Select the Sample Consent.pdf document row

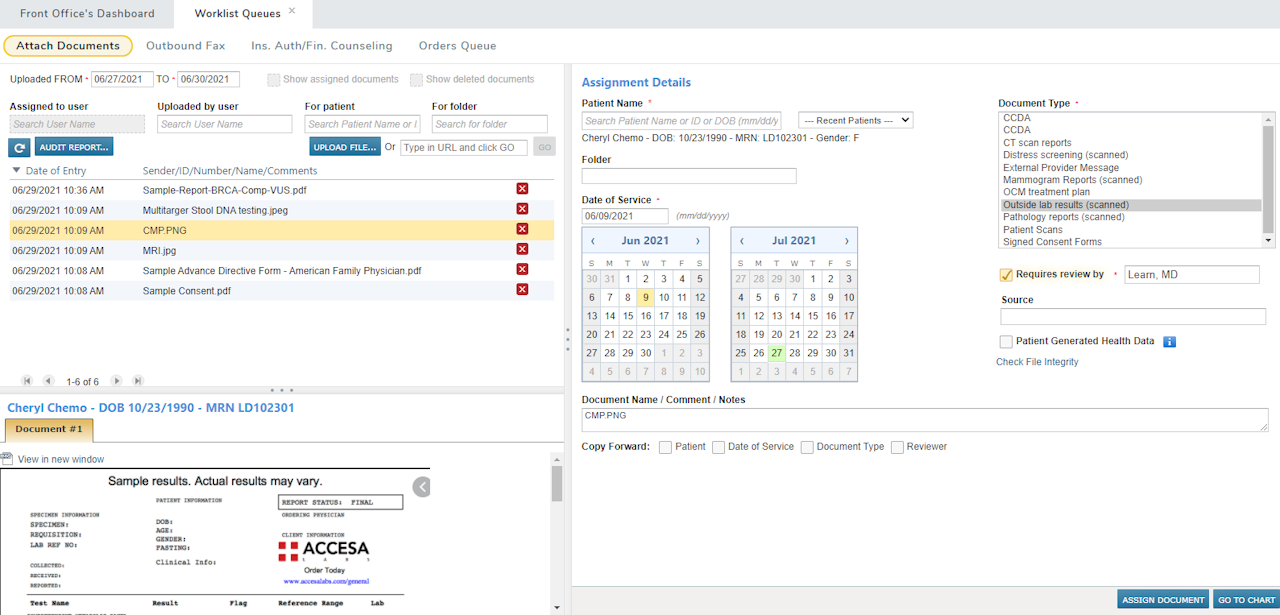281,290
